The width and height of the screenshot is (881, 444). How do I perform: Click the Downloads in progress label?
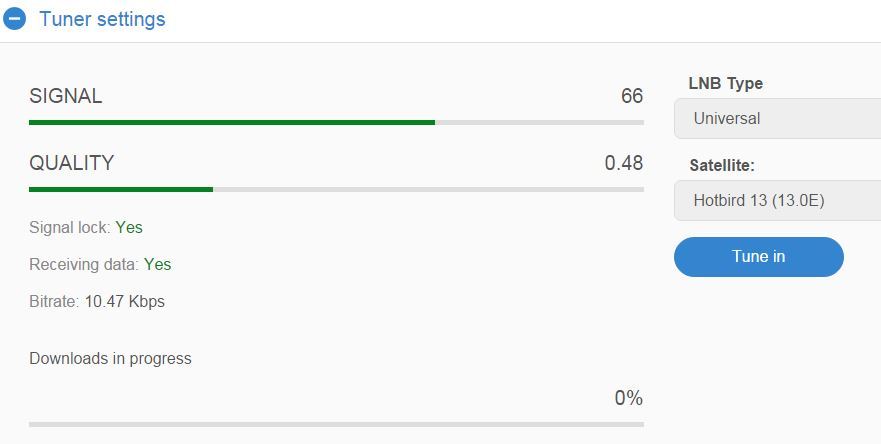coord(110,359)
